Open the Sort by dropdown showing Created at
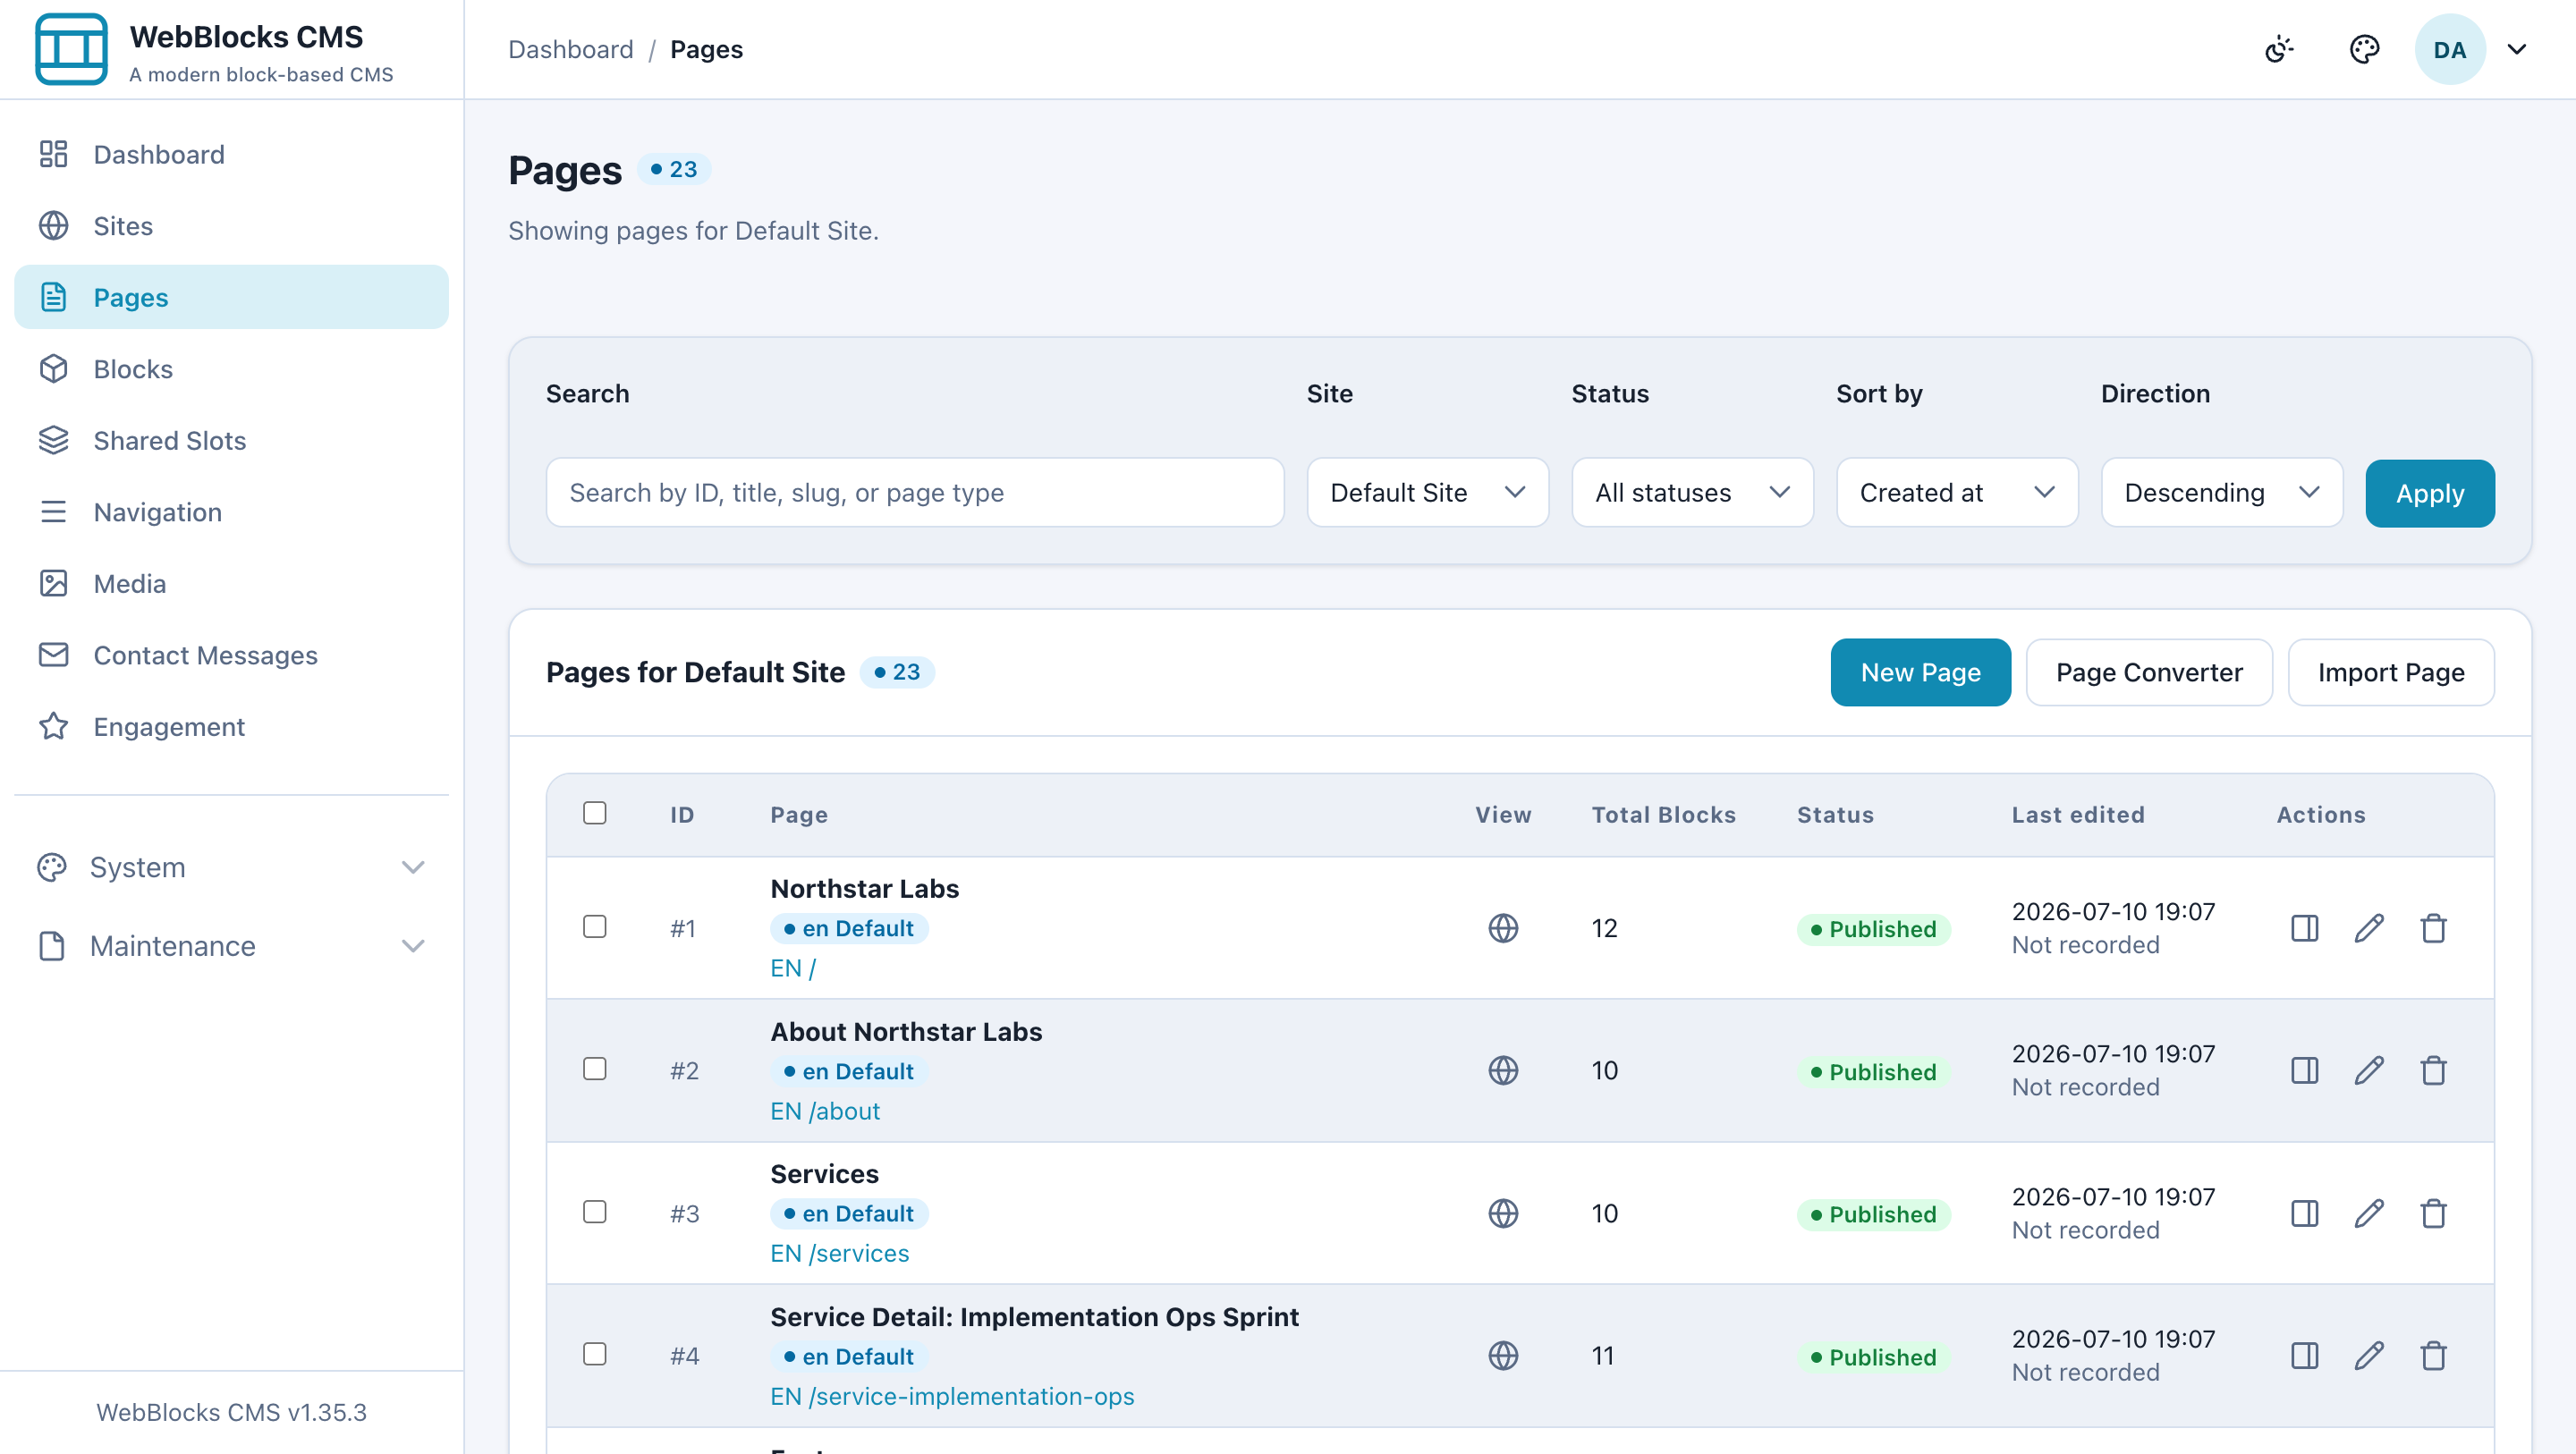 (x=1956, y=492)
